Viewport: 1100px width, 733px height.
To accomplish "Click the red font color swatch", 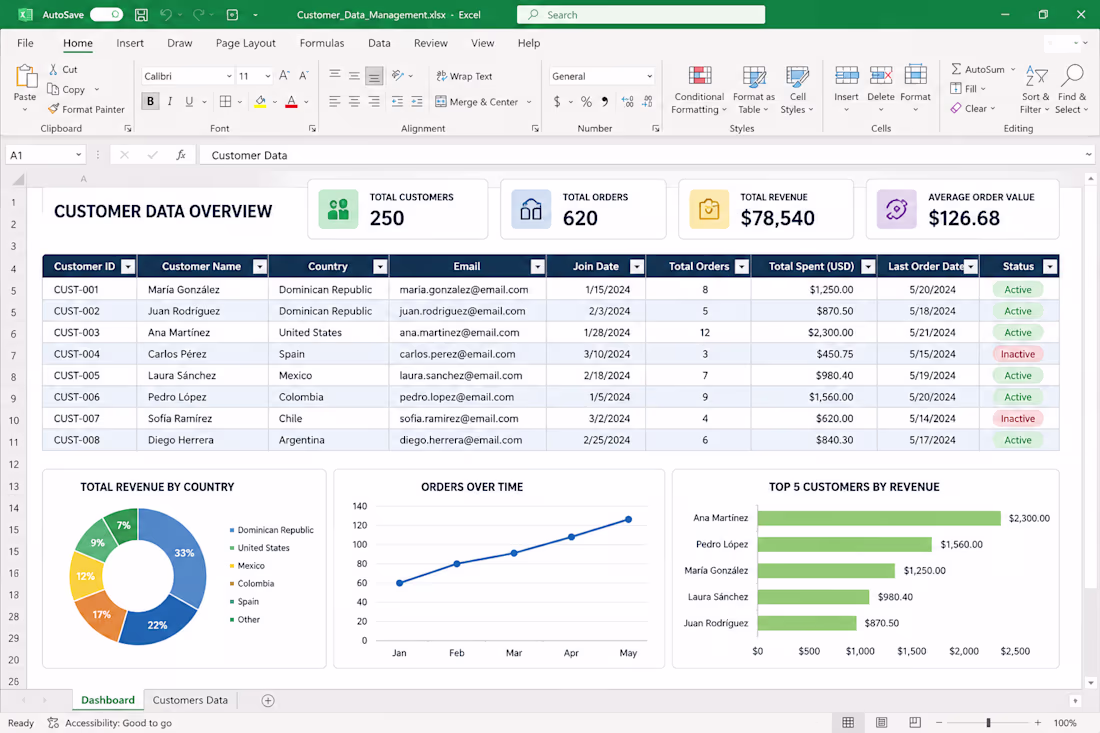I will [291, 102].
